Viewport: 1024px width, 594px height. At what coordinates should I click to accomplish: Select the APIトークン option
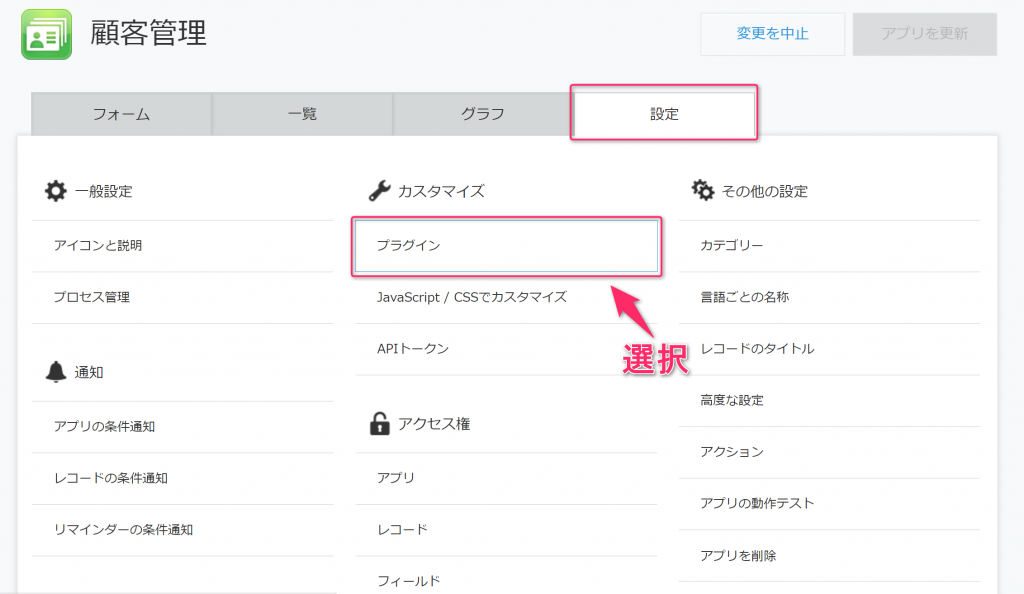[506, 349]
